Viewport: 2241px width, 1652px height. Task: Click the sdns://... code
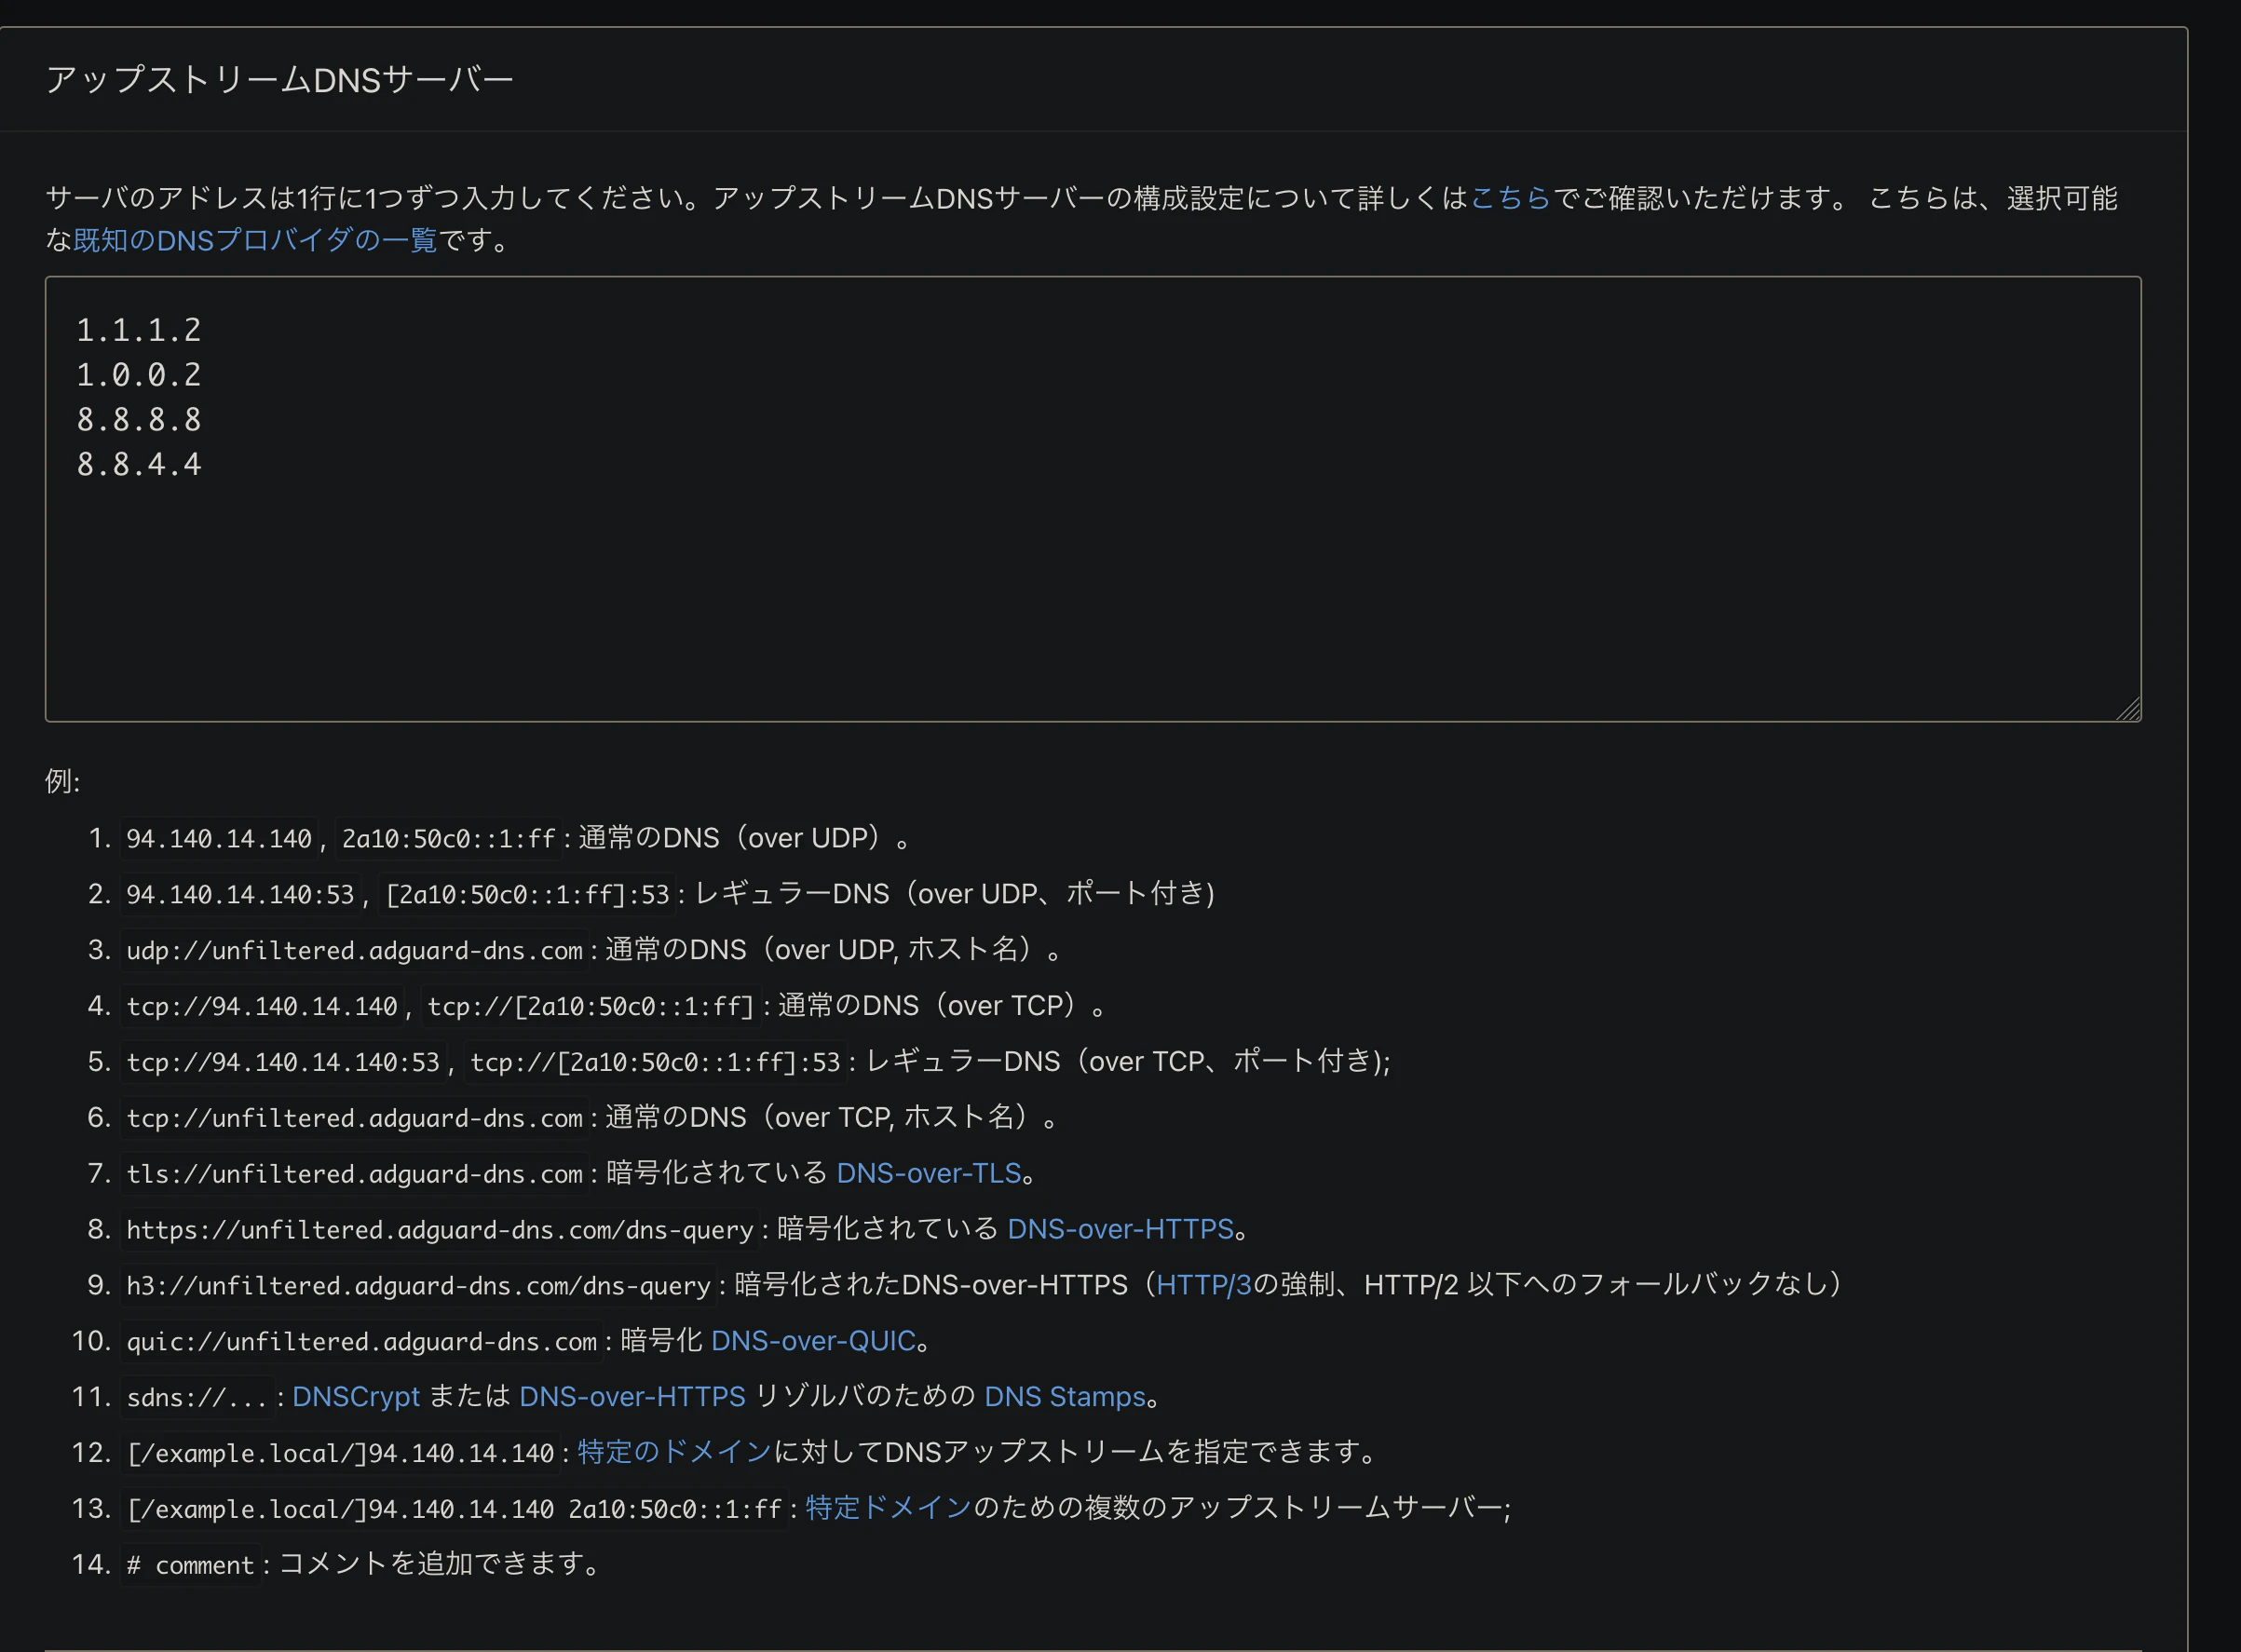pos(197,1398)
